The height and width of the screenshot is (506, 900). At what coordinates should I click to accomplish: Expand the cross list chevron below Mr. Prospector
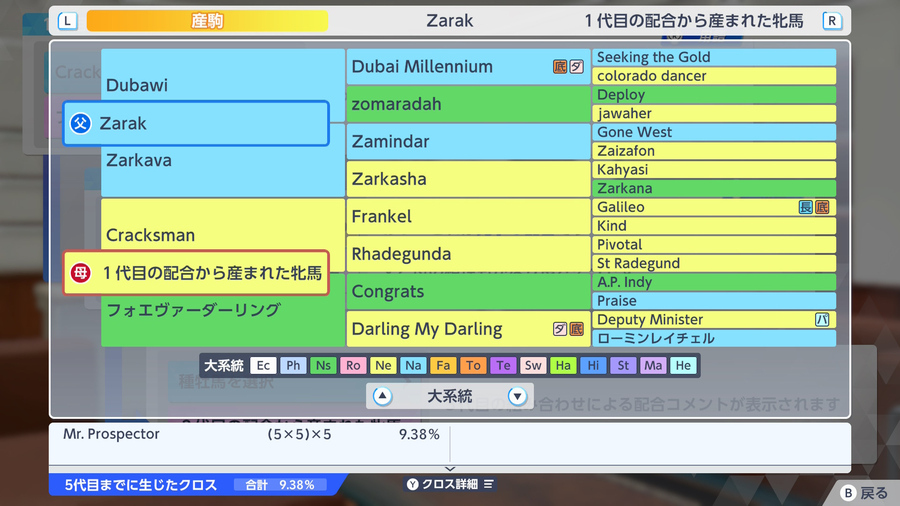[x=450, y=469]
